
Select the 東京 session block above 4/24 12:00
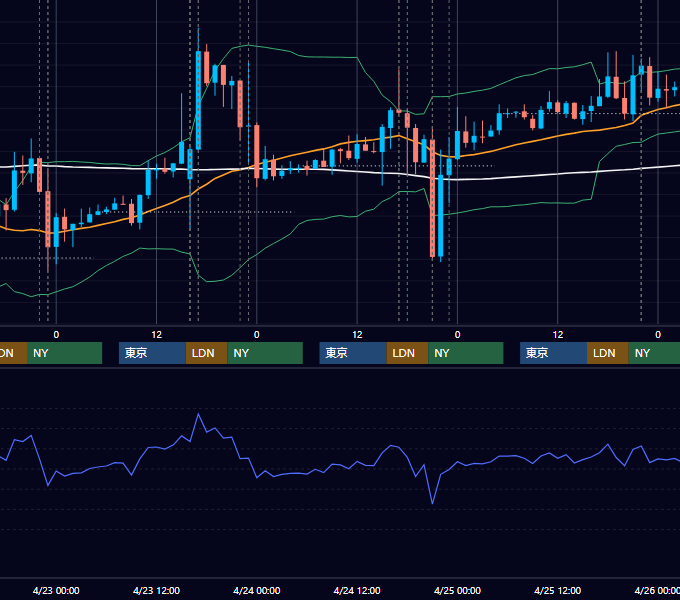(353, 353)
